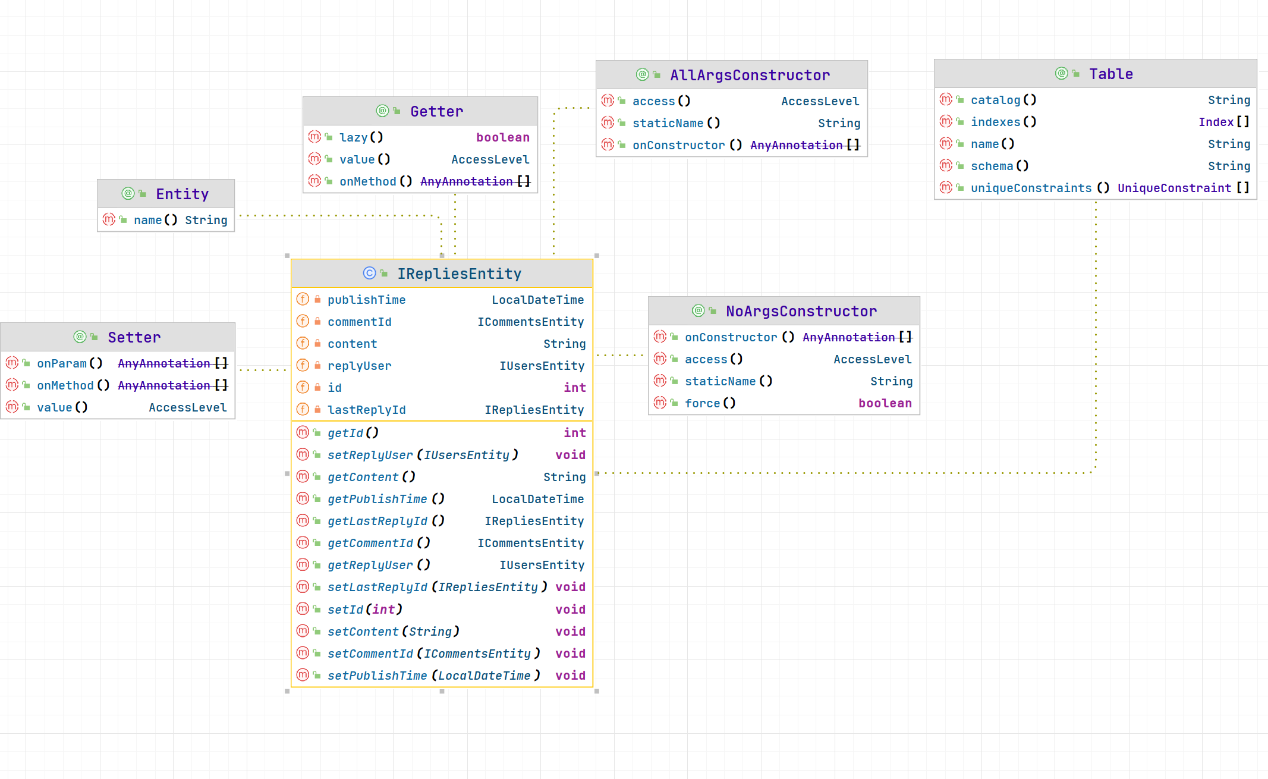
Task: Select the IRepliesEntity class header
Action: coord(442,273)
